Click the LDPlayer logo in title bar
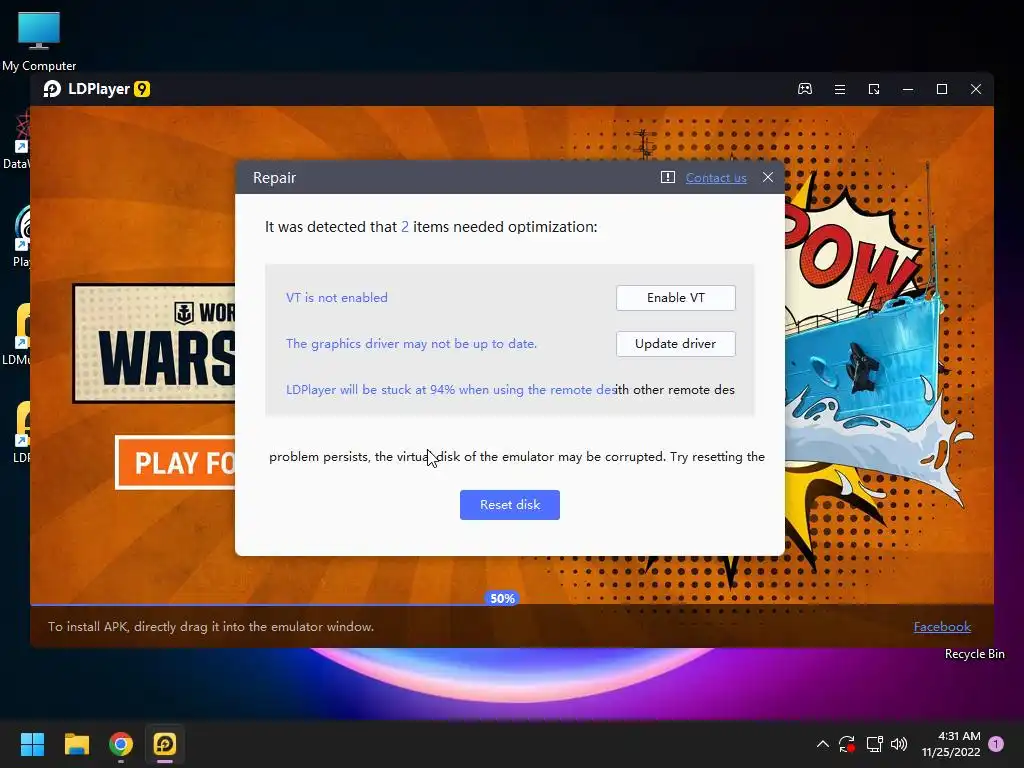 [x=97, y=89]
